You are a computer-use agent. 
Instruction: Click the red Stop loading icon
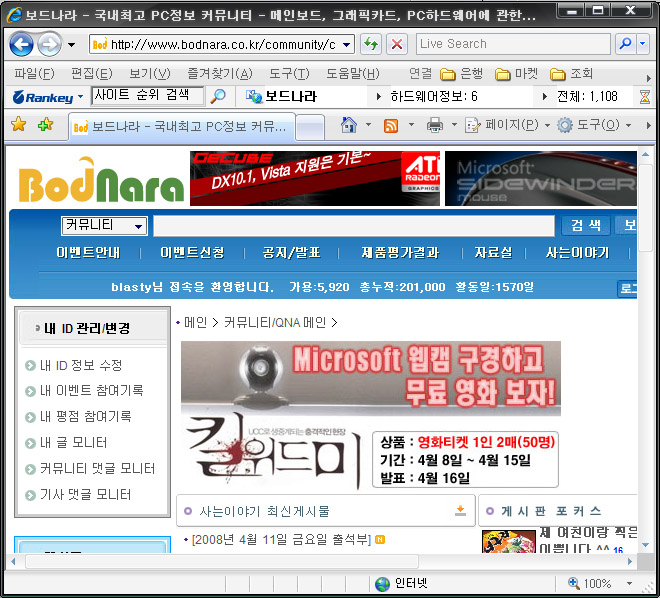[397, 44]
